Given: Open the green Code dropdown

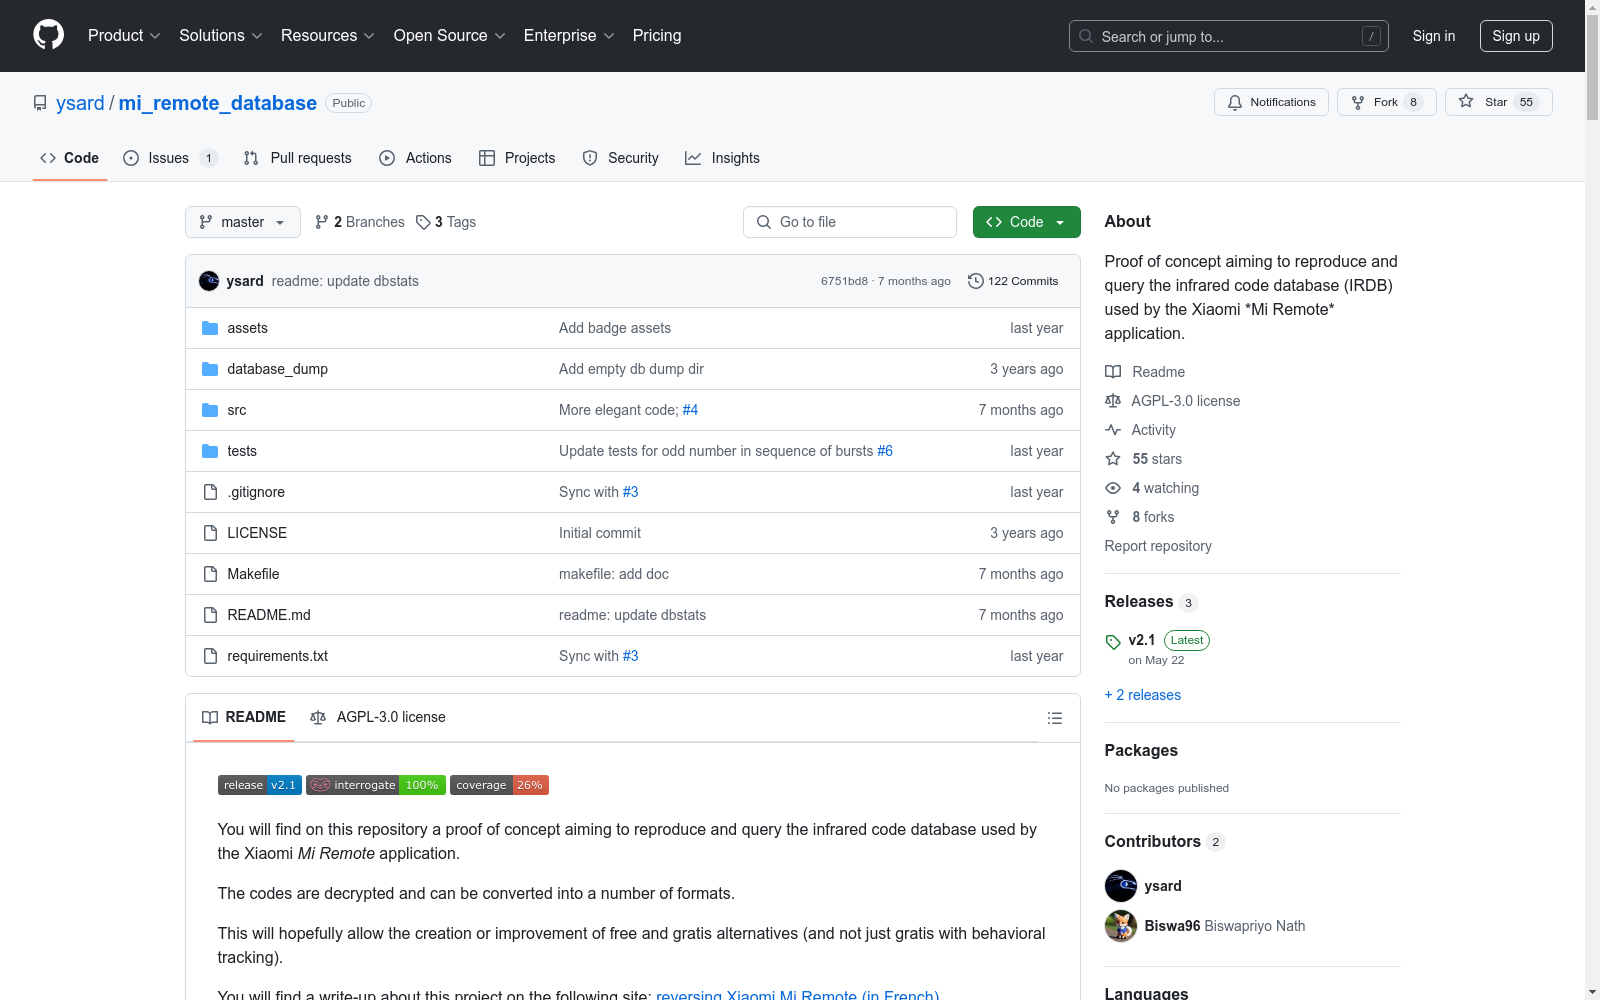Looking at the screenshot, I should (1026, 222).
